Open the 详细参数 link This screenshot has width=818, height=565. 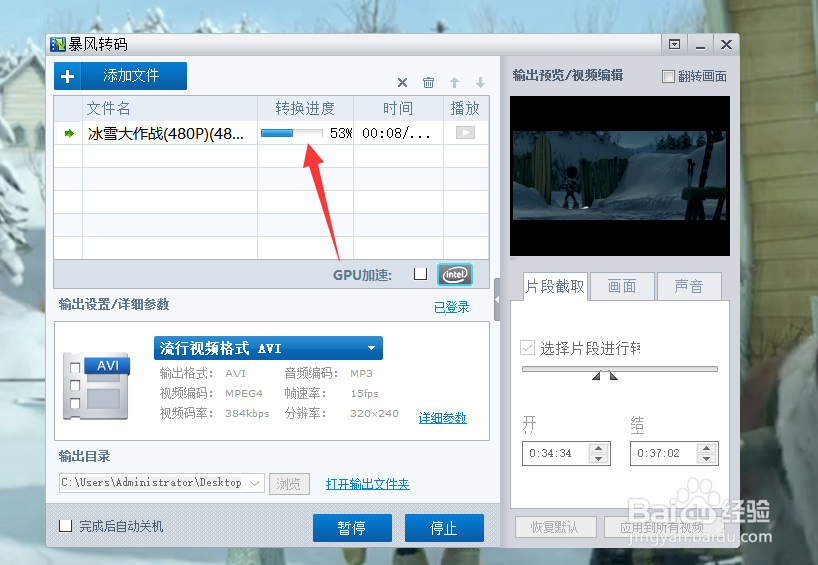point(442,418)
